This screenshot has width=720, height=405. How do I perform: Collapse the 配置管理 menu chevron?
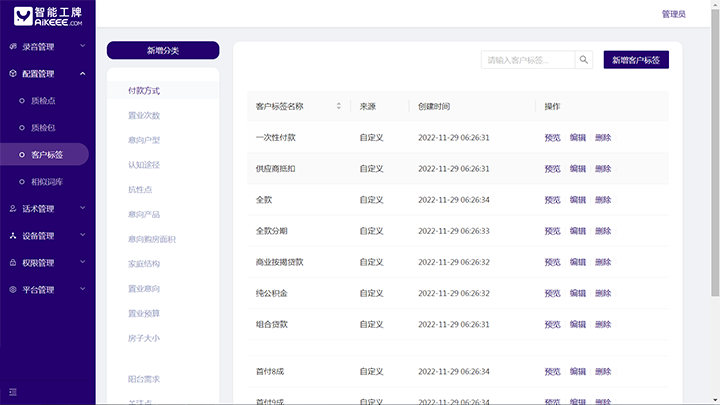(83, 74)
